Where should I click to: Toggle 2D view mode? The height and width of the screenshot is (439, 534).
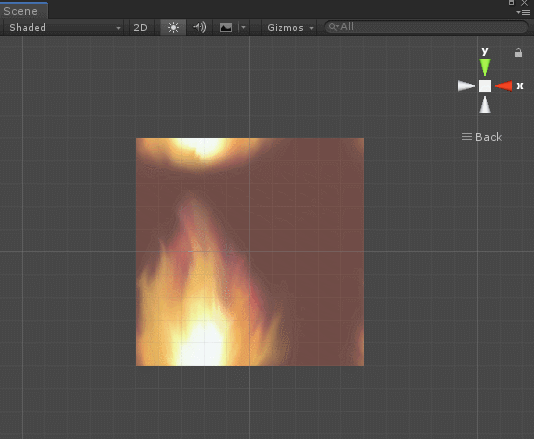click(x=140, y=28)
